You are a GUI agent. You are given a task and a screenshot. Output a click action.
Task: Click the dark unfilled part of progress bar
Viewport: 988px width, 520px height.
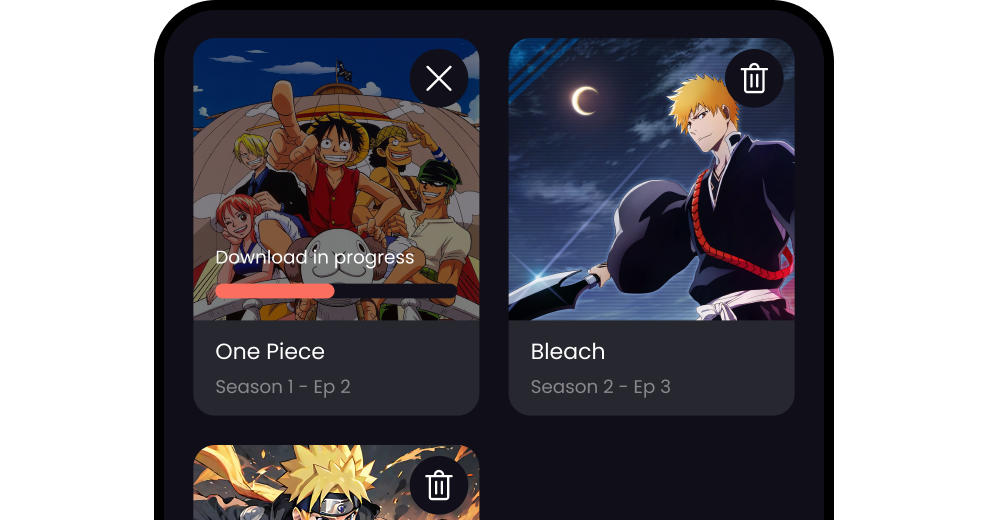click(x=395, y=291)
